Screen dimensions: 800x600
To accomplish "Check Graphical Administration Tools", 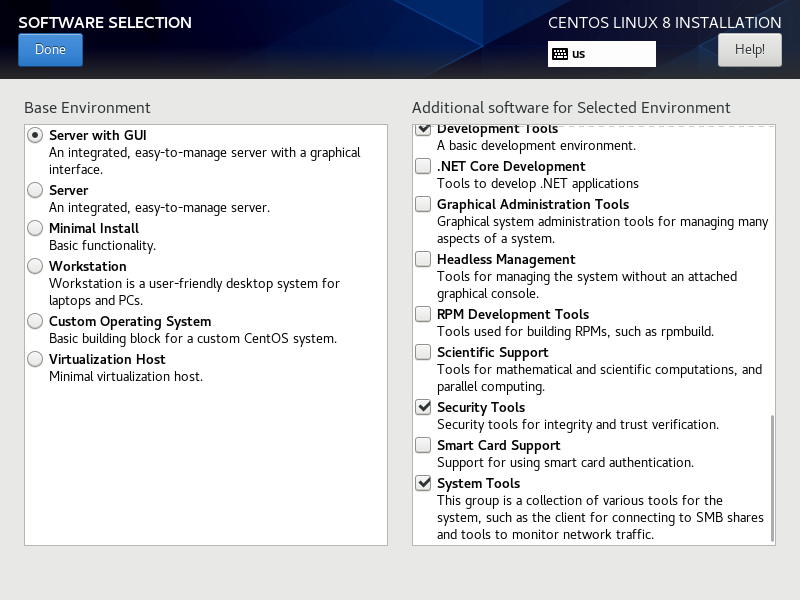I will (x=423, y=204).
